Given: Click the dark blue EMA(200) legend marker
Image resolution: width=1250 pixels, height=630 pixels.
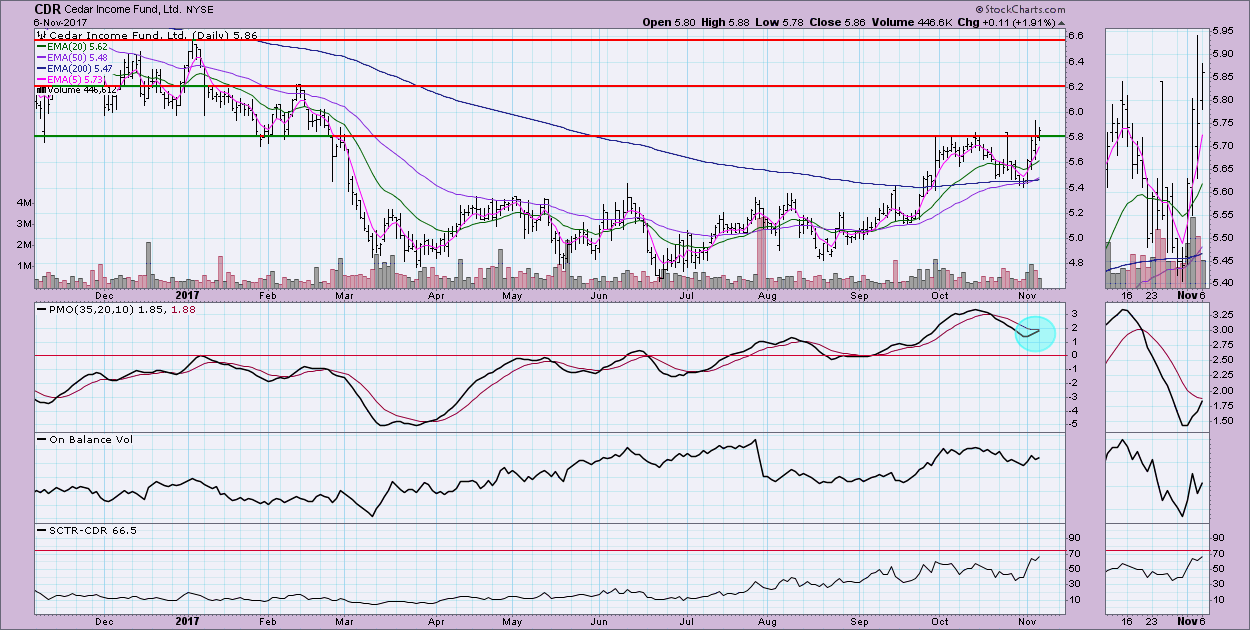Looking at the screenshot, I should pos(40,68).
